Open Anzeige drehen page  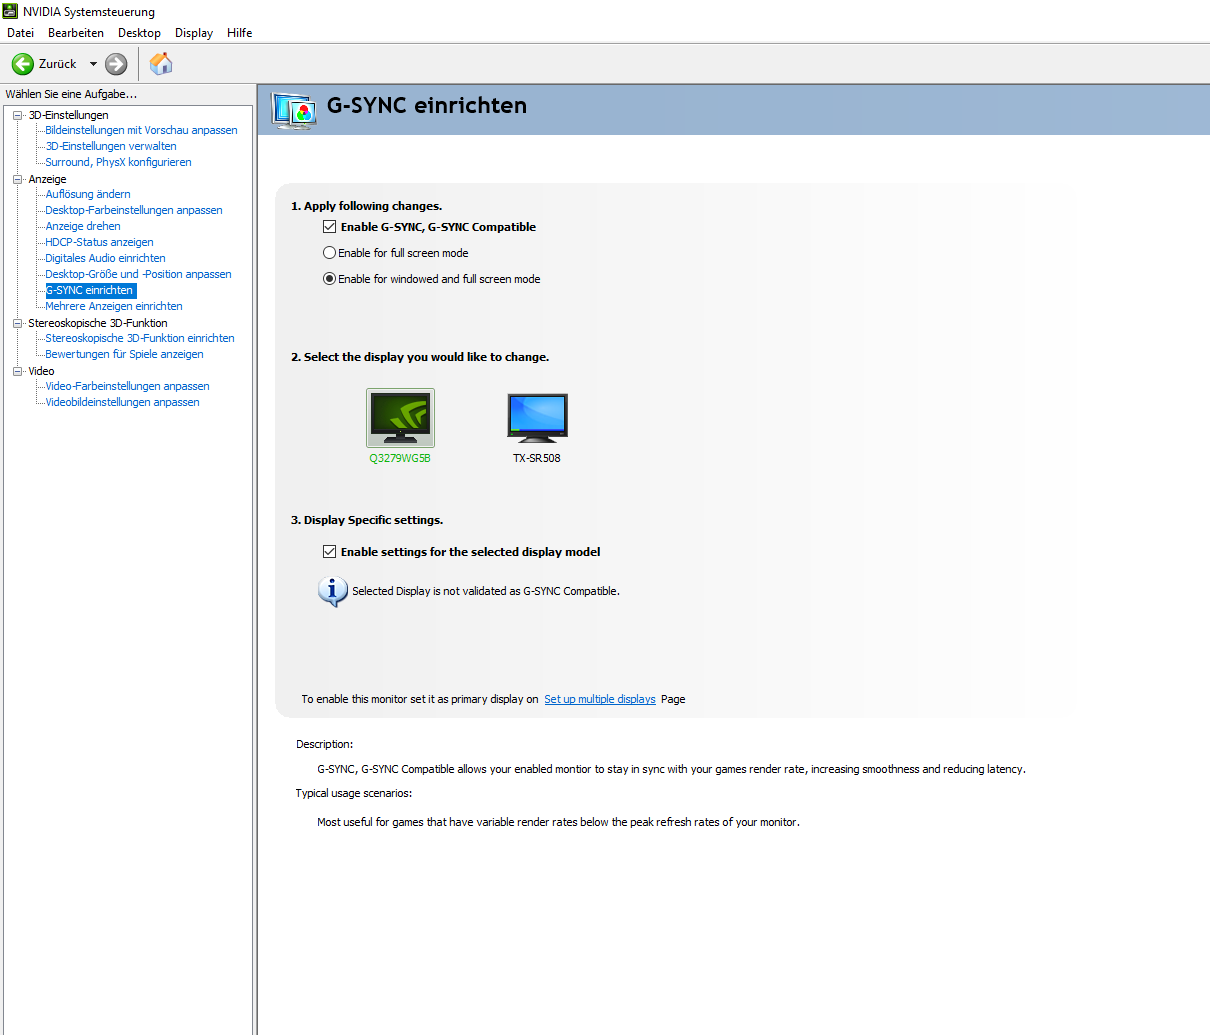pyautogui.click(x=83, y=226)
